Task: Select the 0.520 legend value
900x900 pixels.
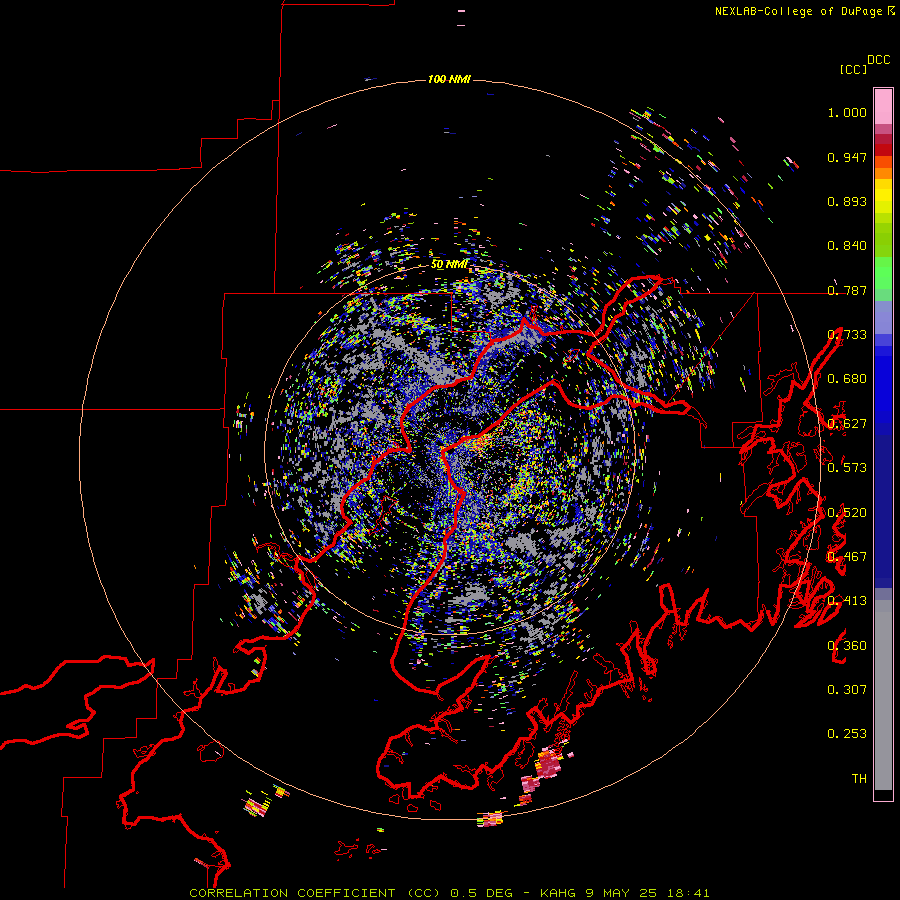Action: click(847, 513)
